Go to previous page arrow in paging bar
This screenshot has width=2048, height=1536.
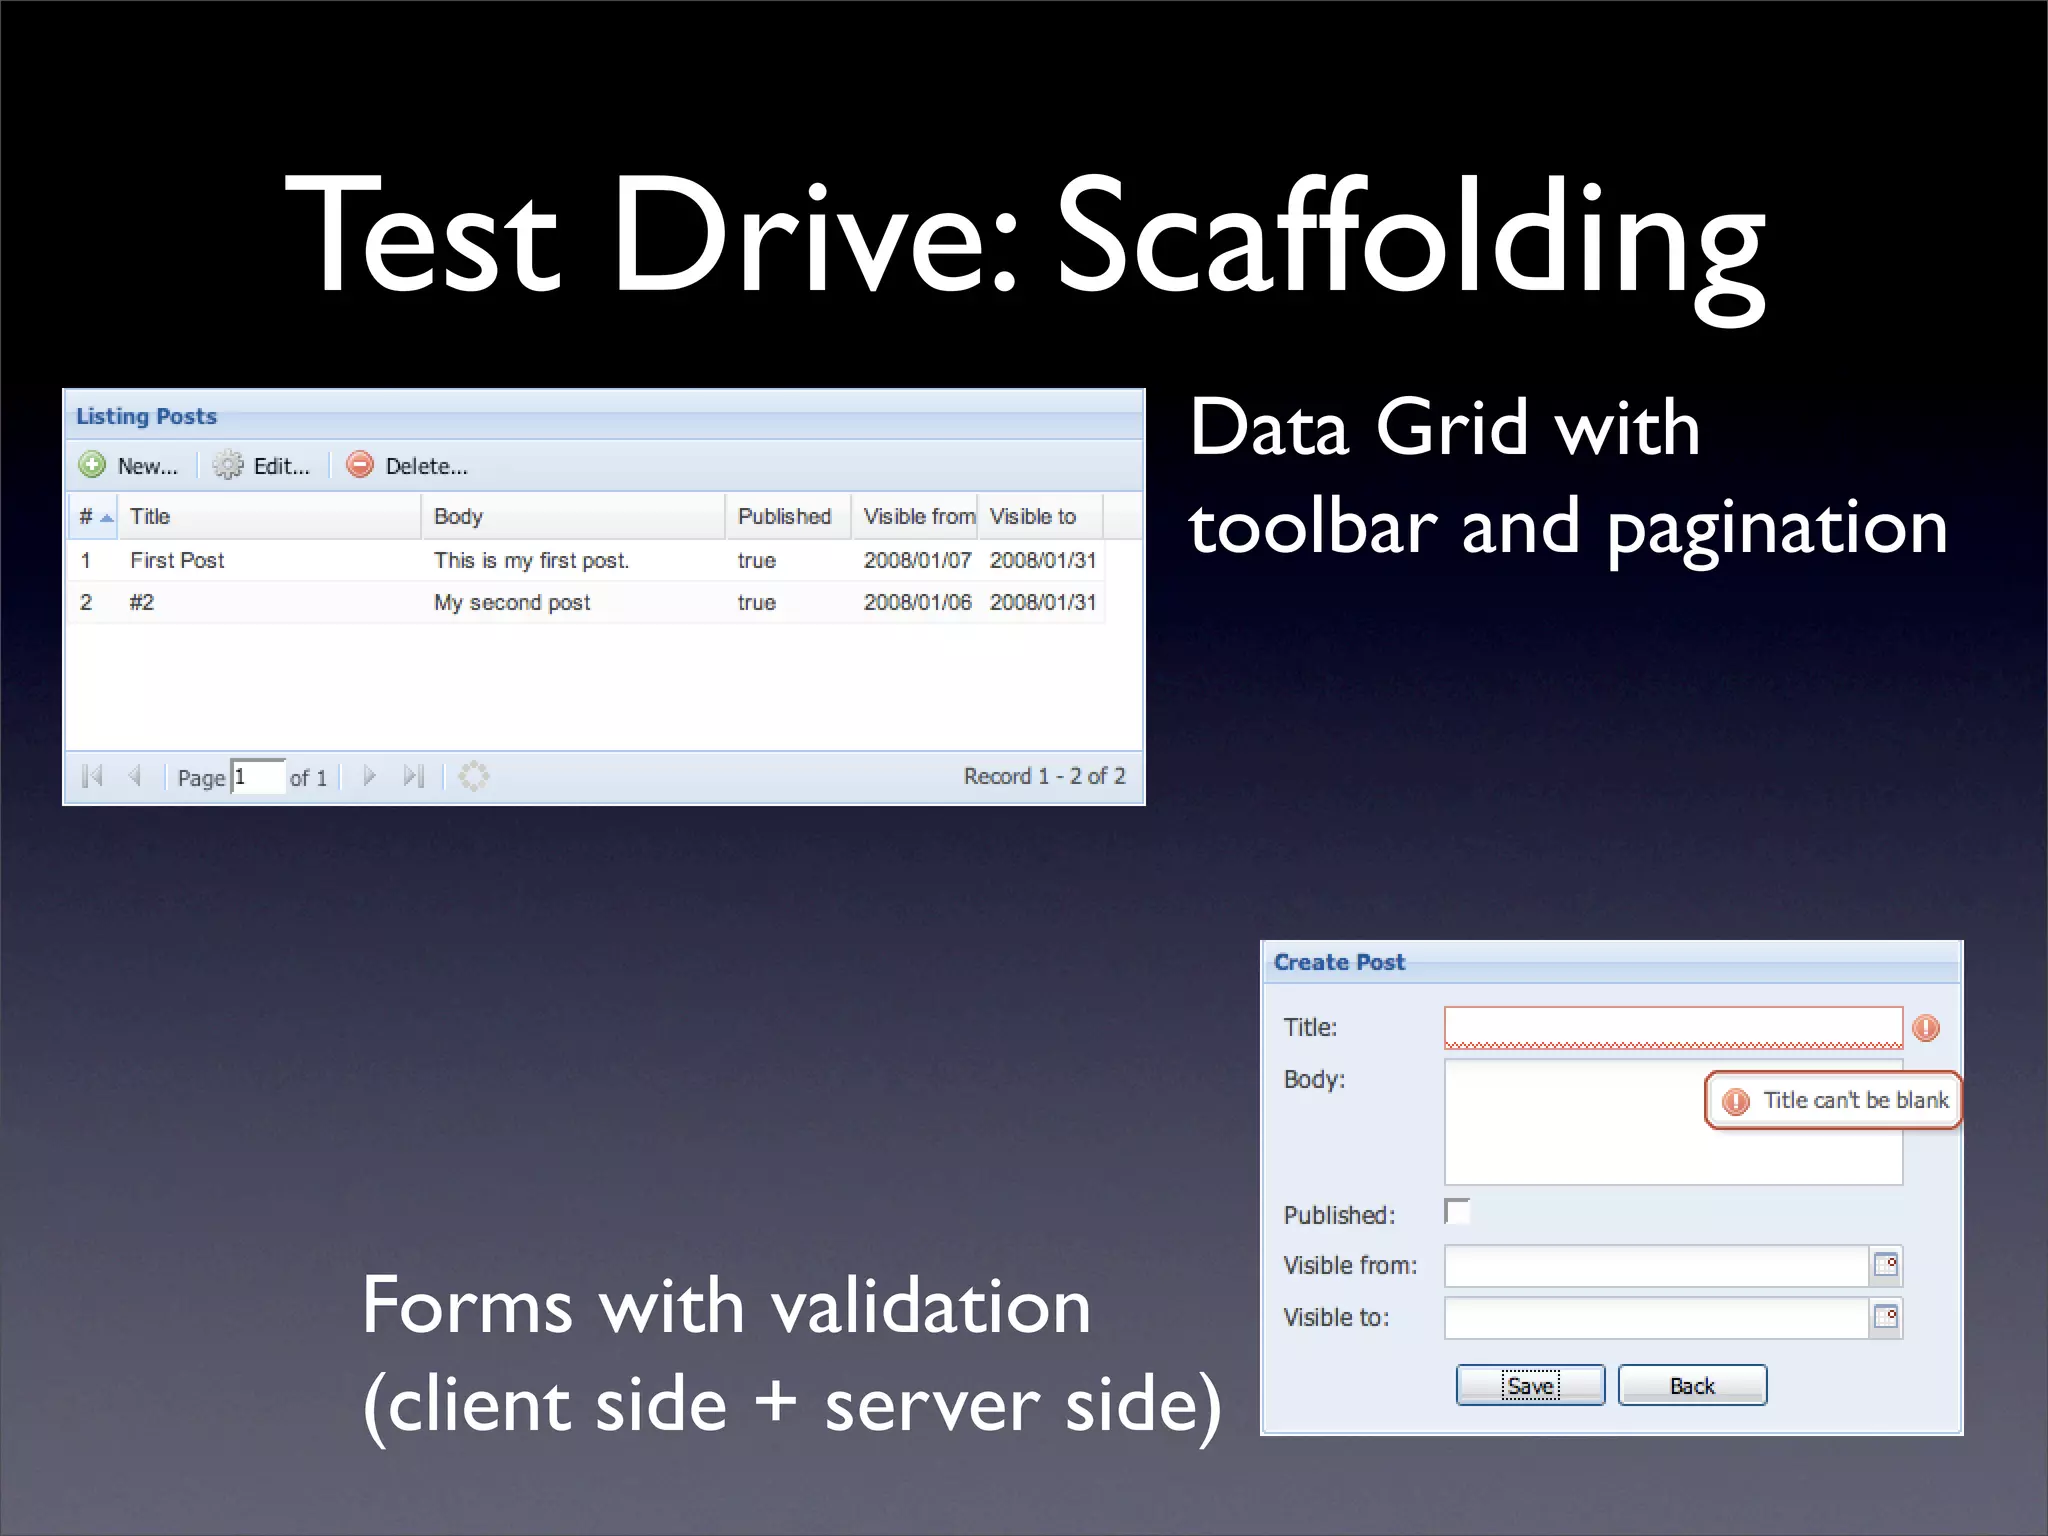click(x=135, y=776)
